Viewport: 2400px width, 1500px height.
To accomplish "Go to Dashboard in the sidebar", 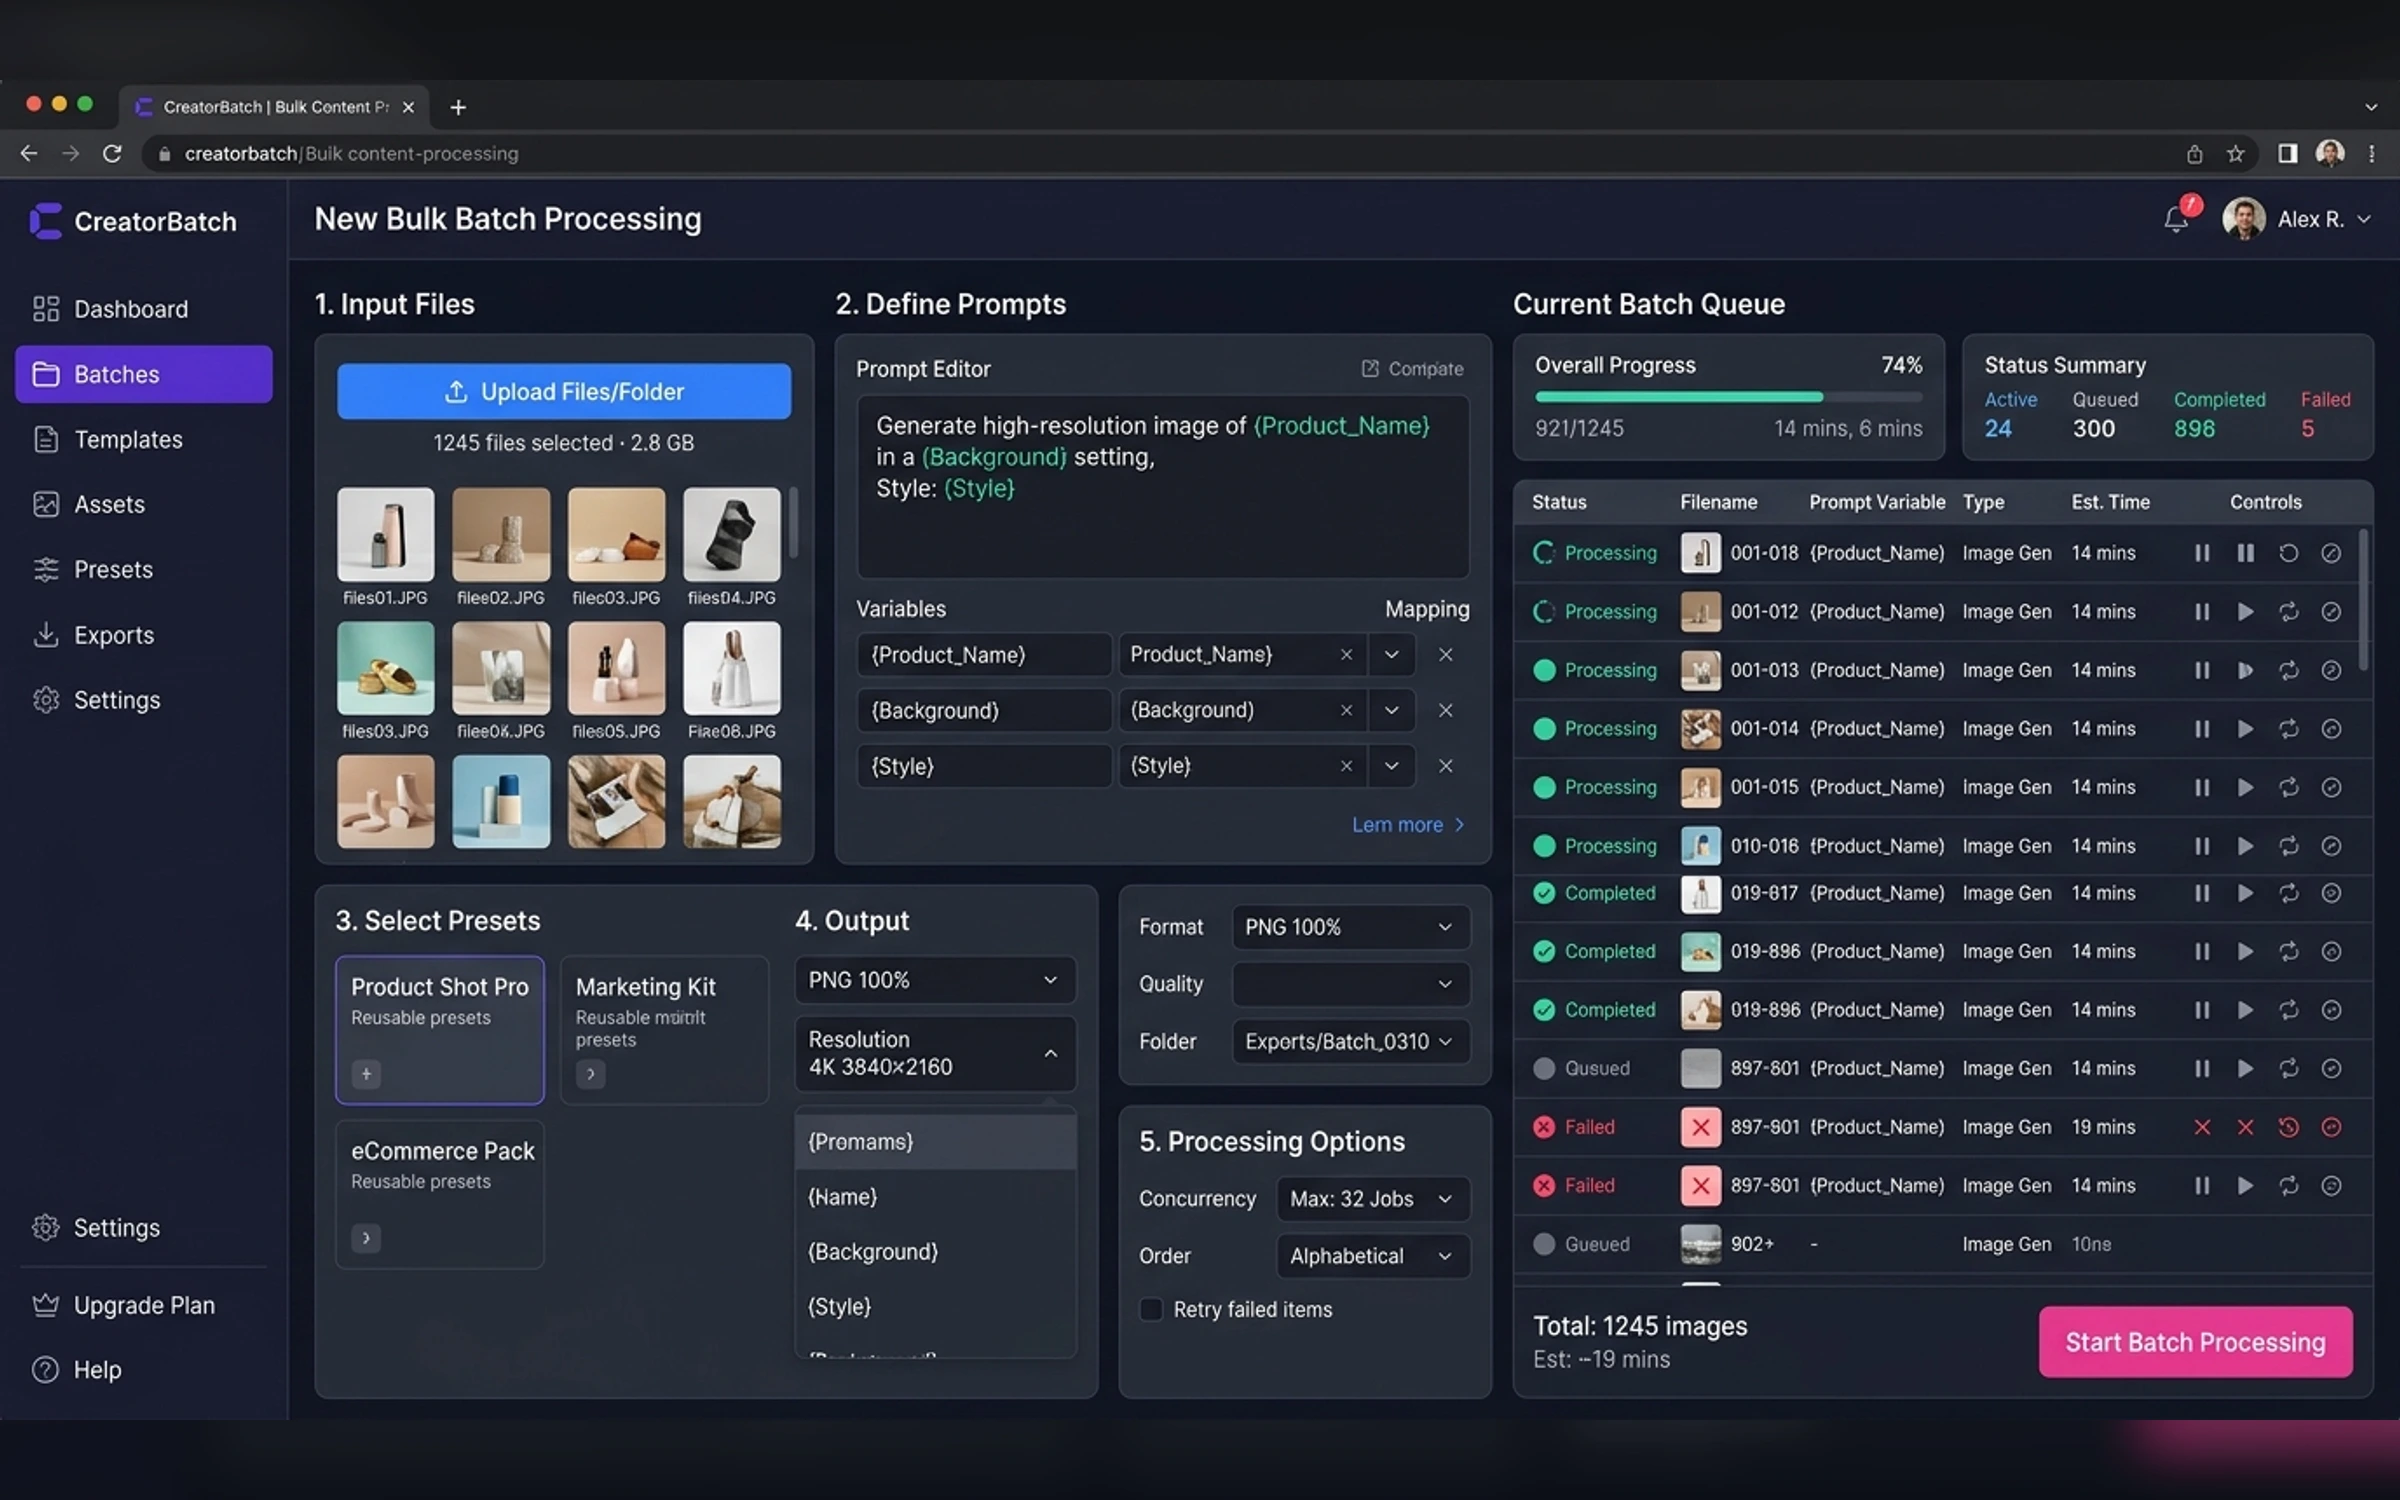I will coord(143,309).
